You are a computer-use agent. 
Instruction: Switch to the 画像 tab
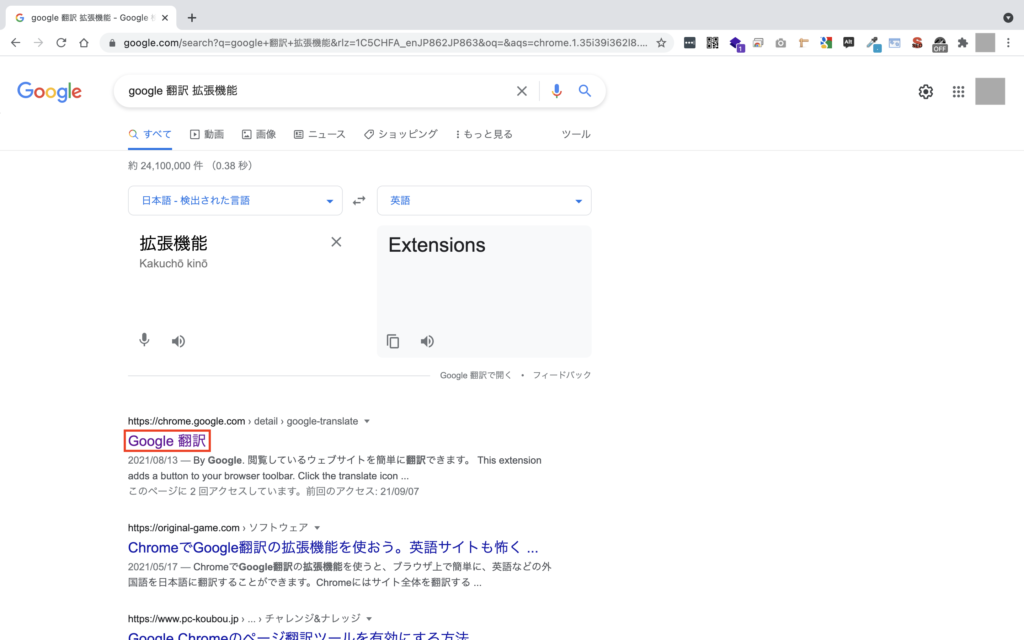259,134
